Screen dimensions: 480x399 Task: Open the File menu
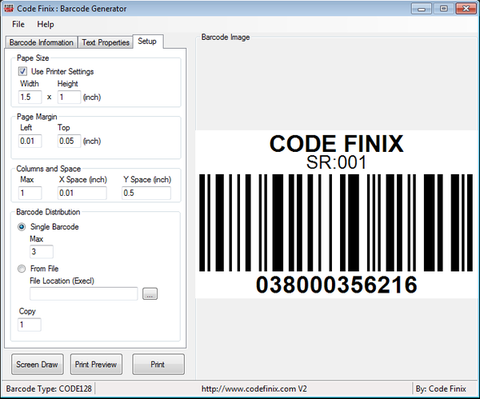coord(18,24)
